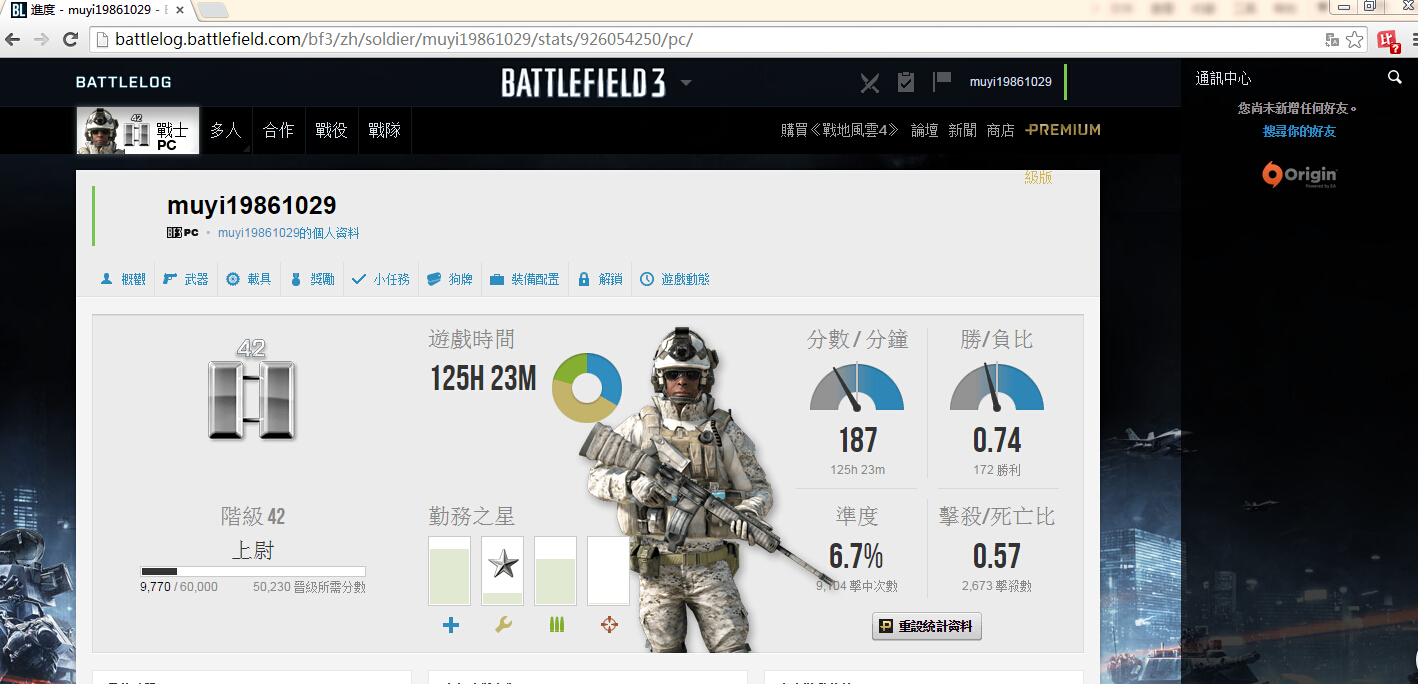Select the assault class plus icon
This screenshot has width=1418, height=684.
click(x=450, y=625)
